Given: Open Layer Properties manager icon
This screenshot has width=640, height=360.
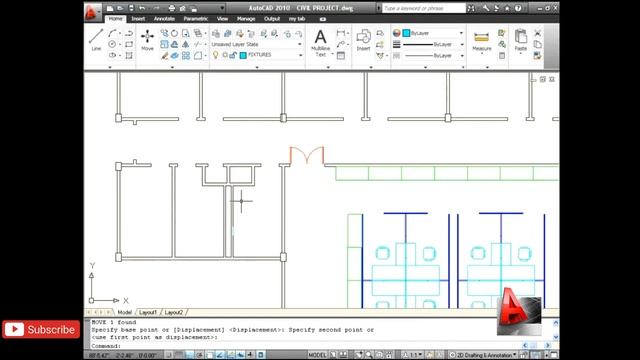Looking at the screenshot, I should click(216, 33).
